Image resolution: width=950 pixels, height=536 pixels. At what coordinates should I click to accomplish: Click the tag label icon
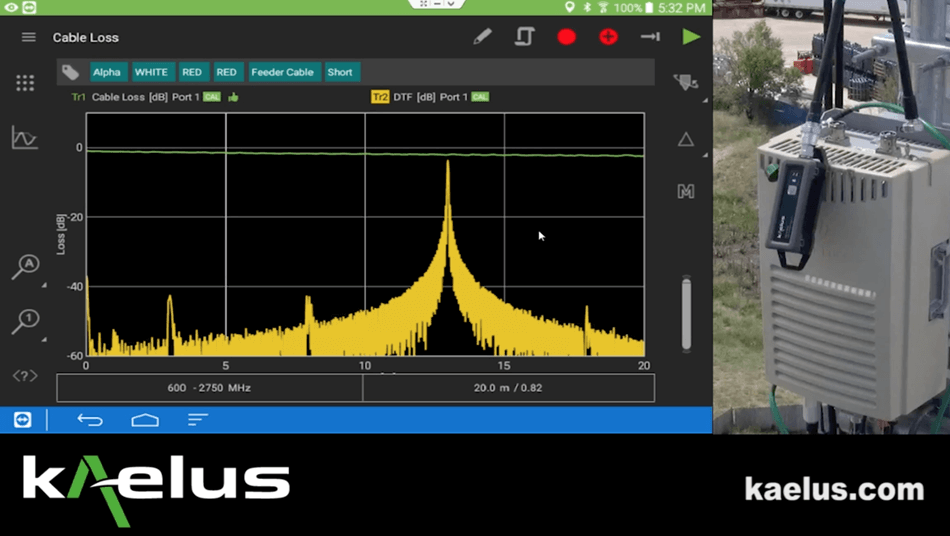click(70, 72)
